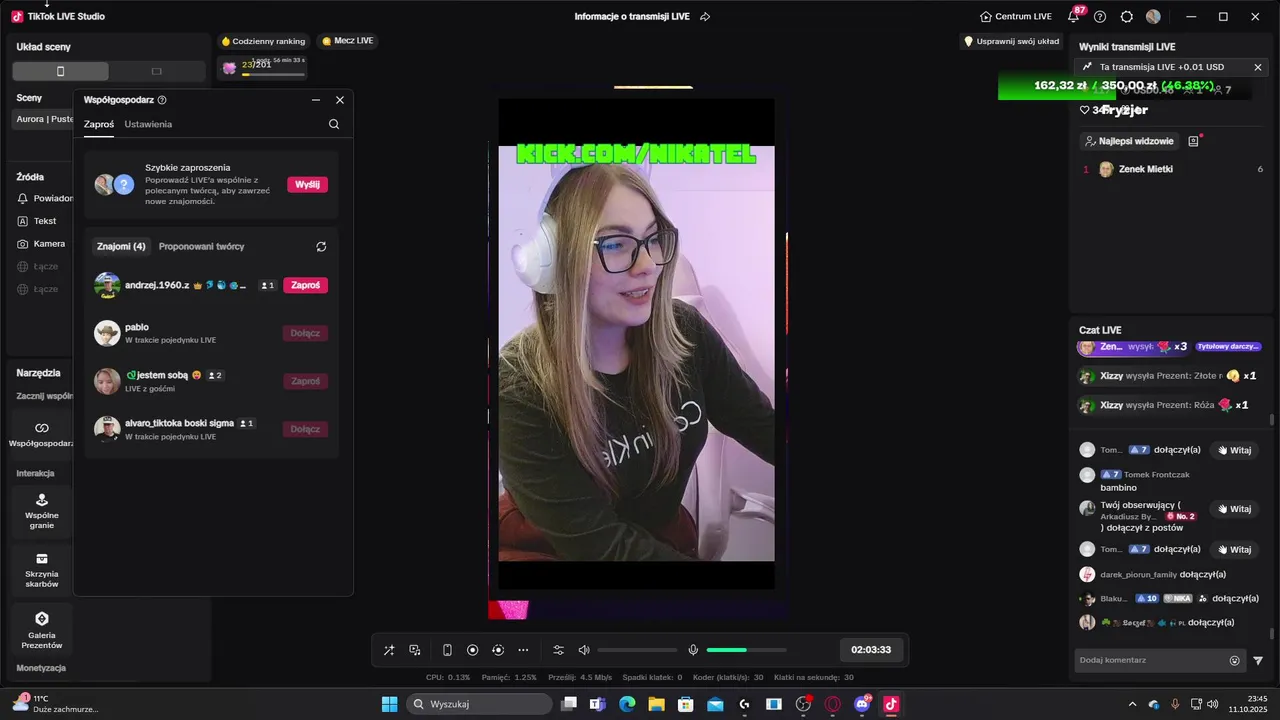The height and width of the screenshot is (720, 1280).
Task: Open the settings gear in title bar
Action: point(1127,17)
